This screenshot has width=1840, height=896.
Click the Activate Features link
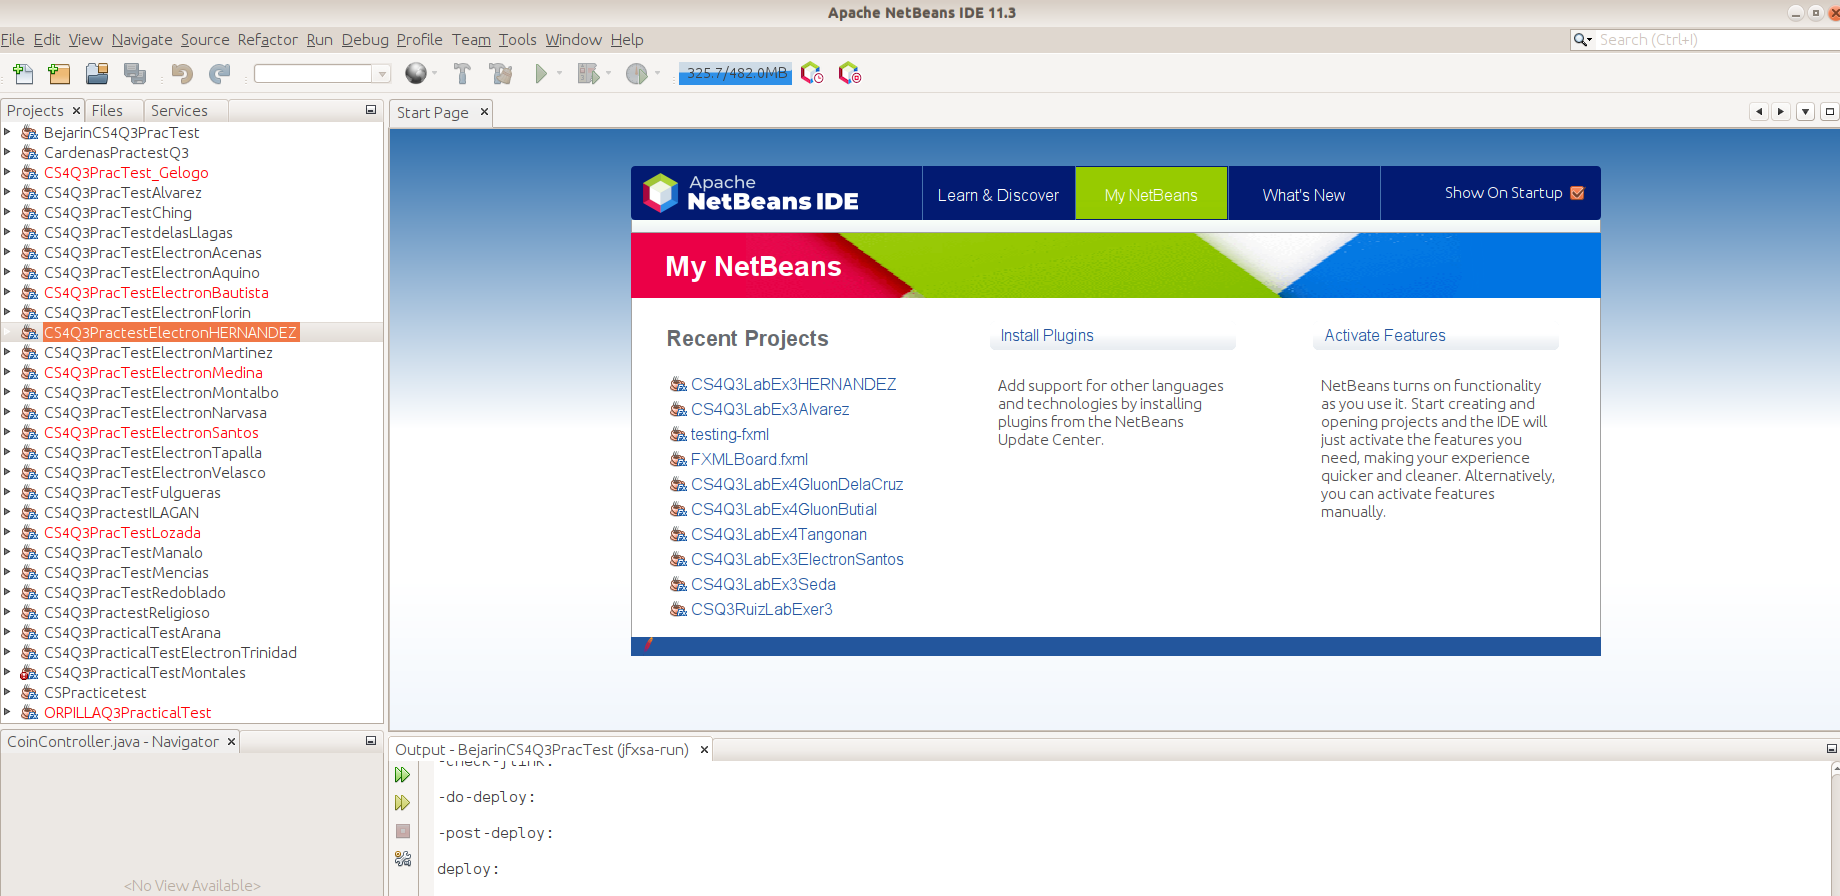click(x=1385, y=336)
